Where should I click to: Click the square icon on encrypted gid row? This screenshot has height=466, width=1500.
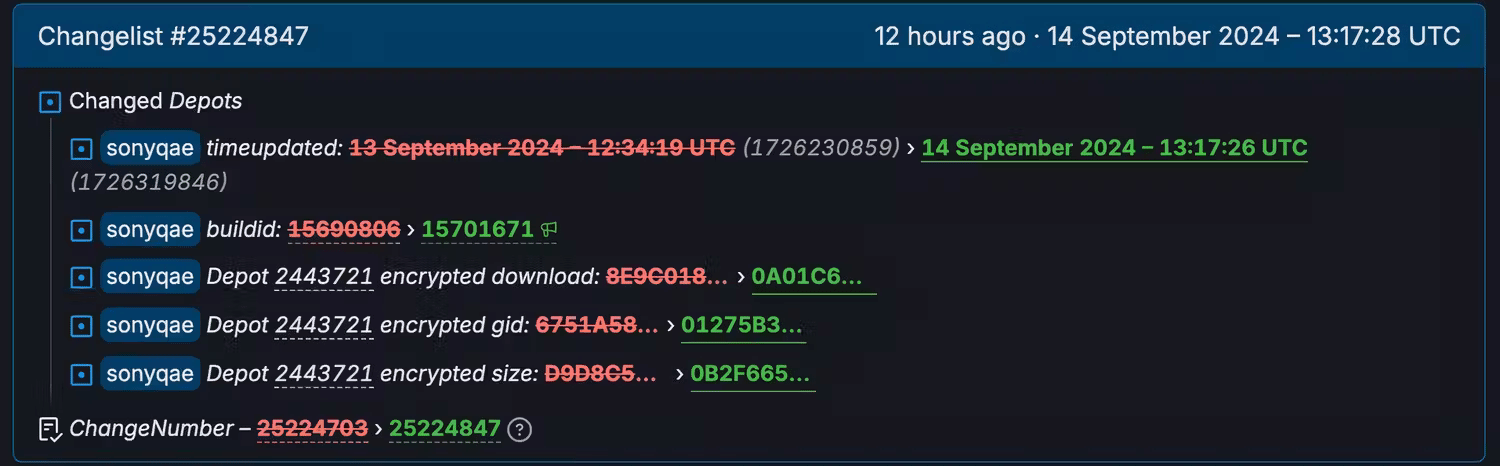[x=82, y=326]
